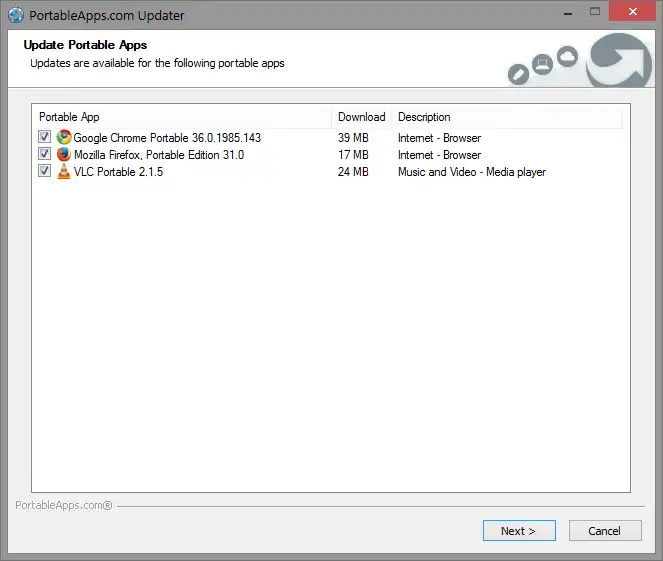663x561 pixels.
Task: Minimize the PortableApps.com Updater window
Action: tap(568, 13)
